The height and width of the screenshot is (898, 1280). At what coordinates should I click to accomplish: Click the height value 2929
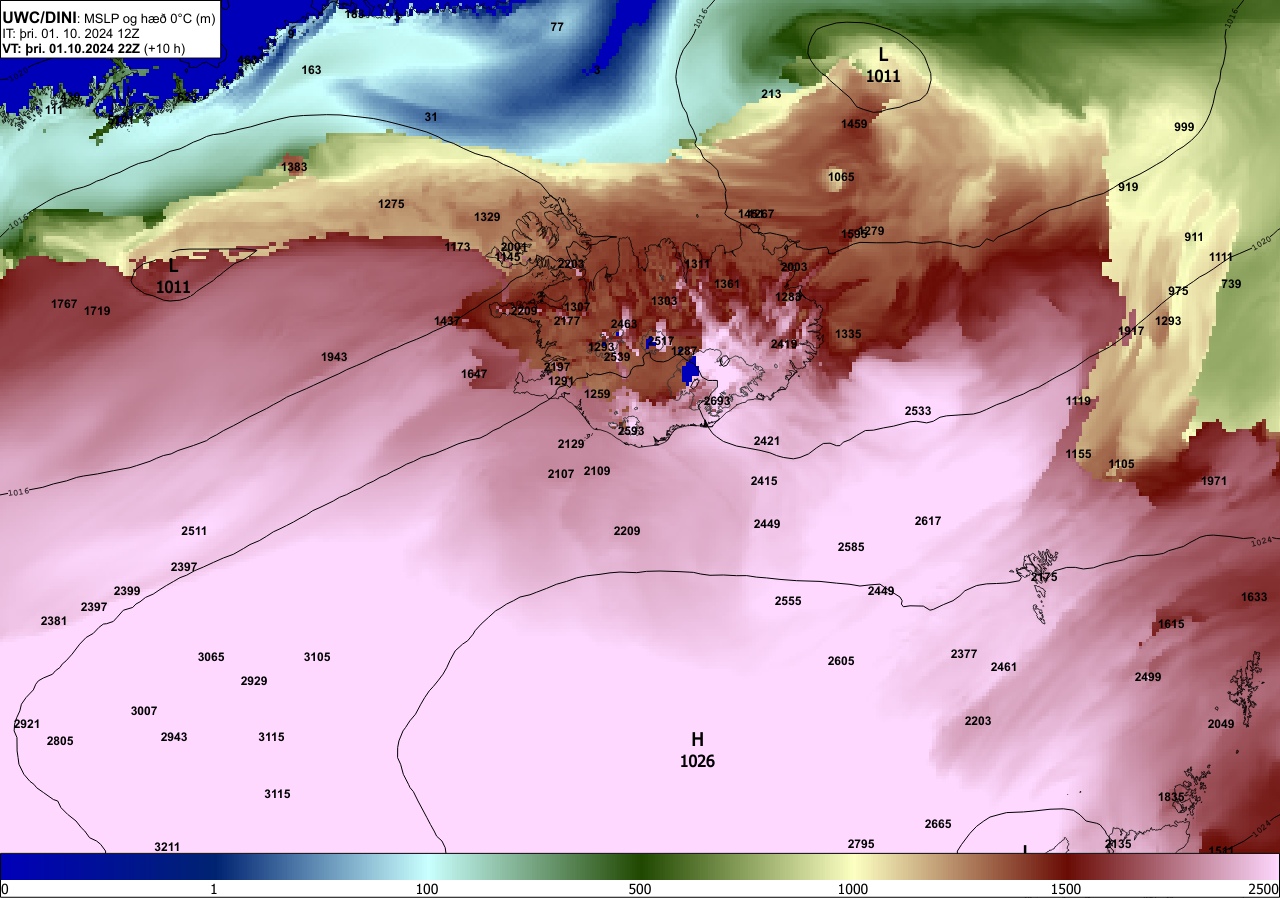coord(254,681)
